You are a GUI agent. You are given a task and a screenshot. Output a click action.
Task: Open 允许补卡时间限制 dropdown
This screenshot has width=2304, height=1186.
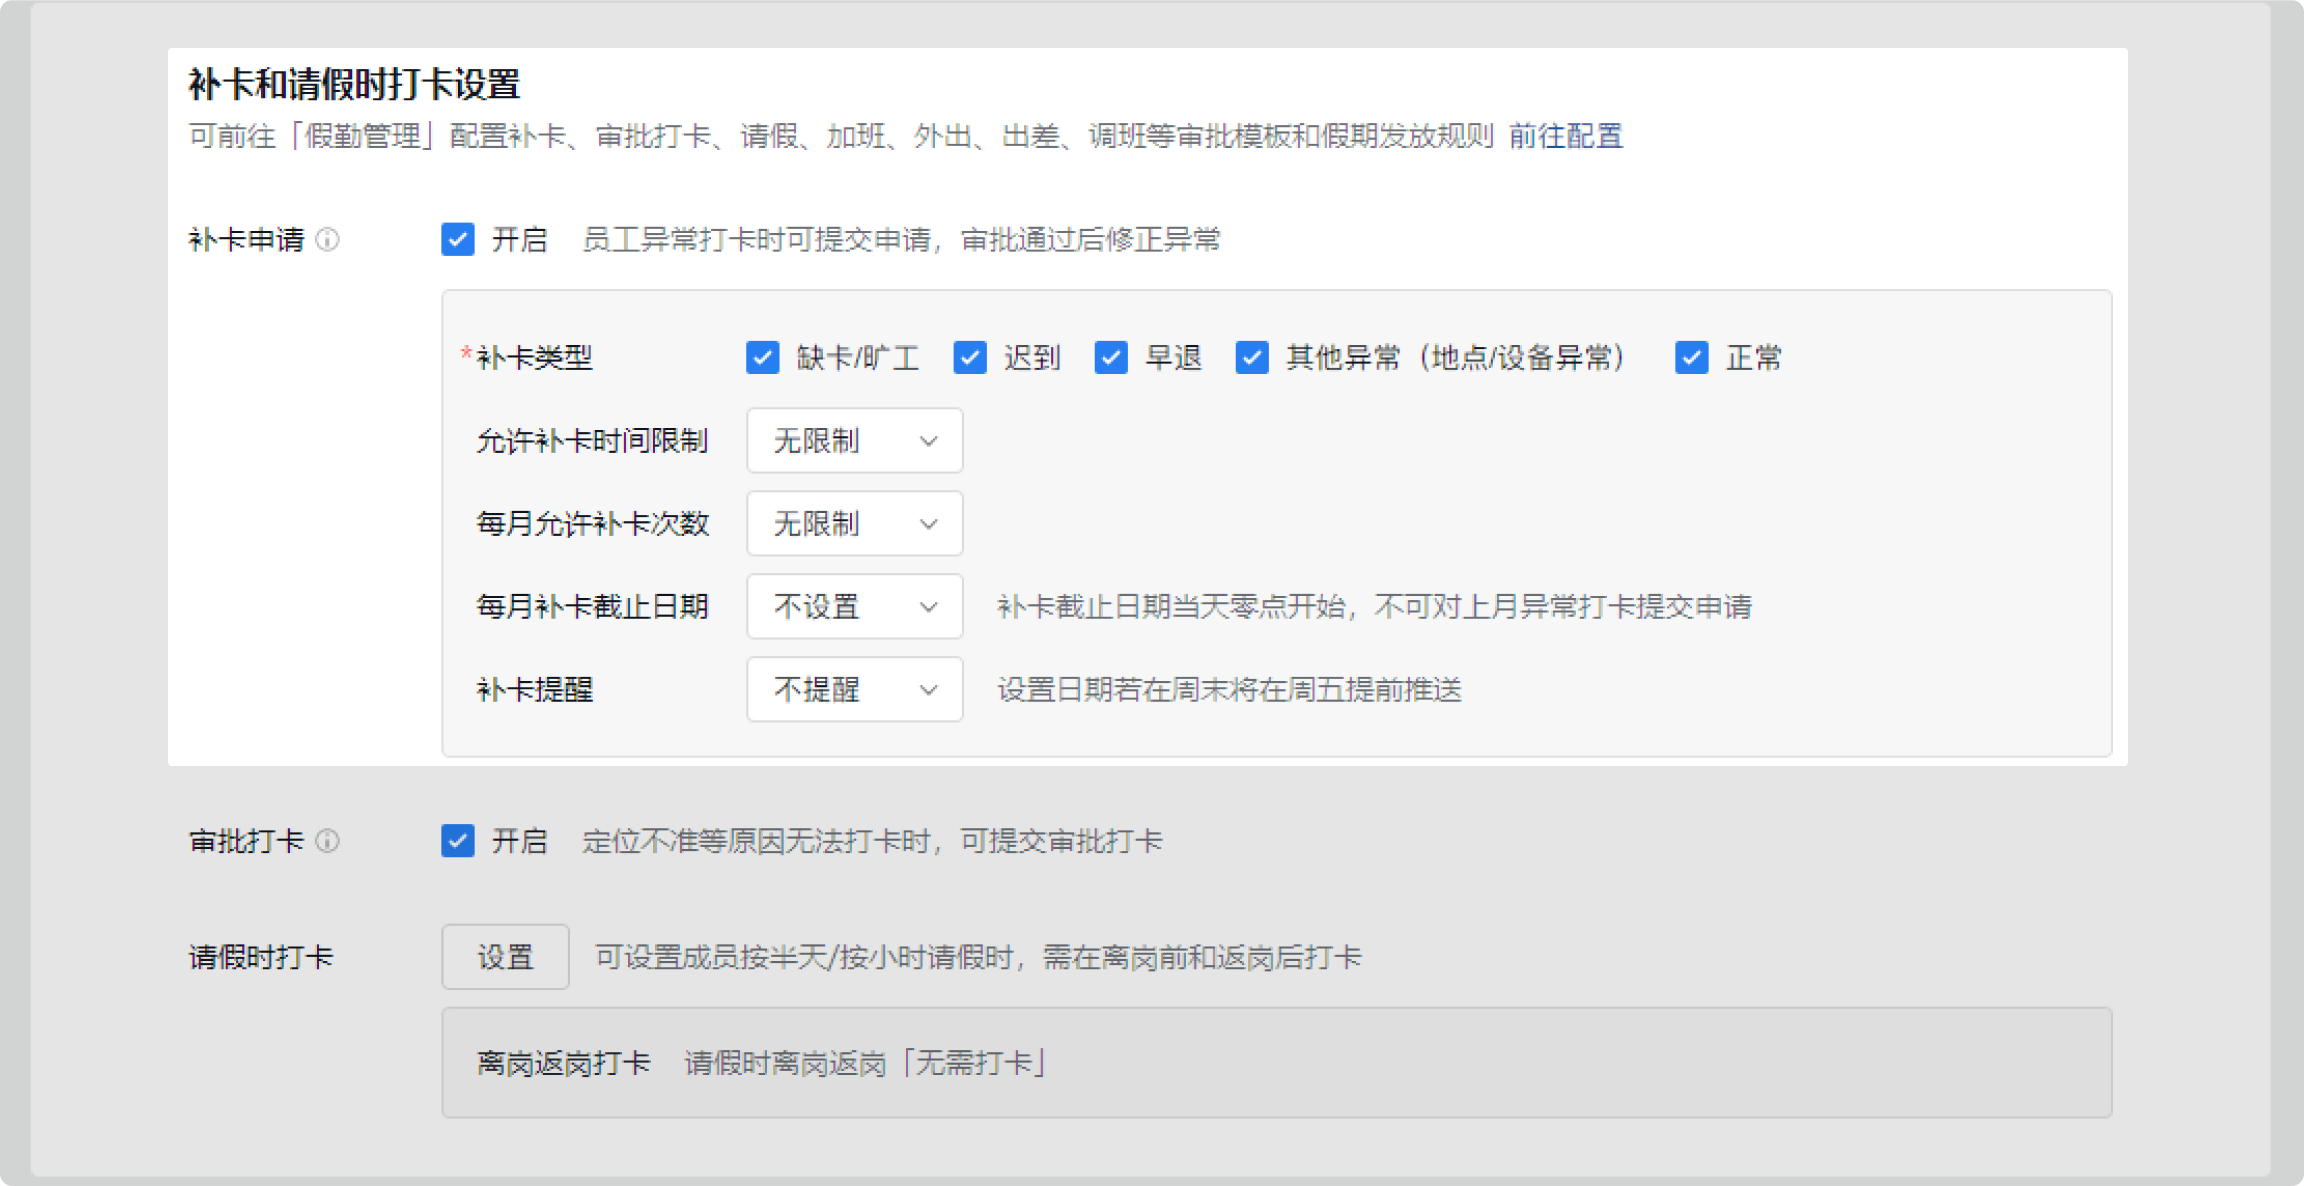[855, 440]
